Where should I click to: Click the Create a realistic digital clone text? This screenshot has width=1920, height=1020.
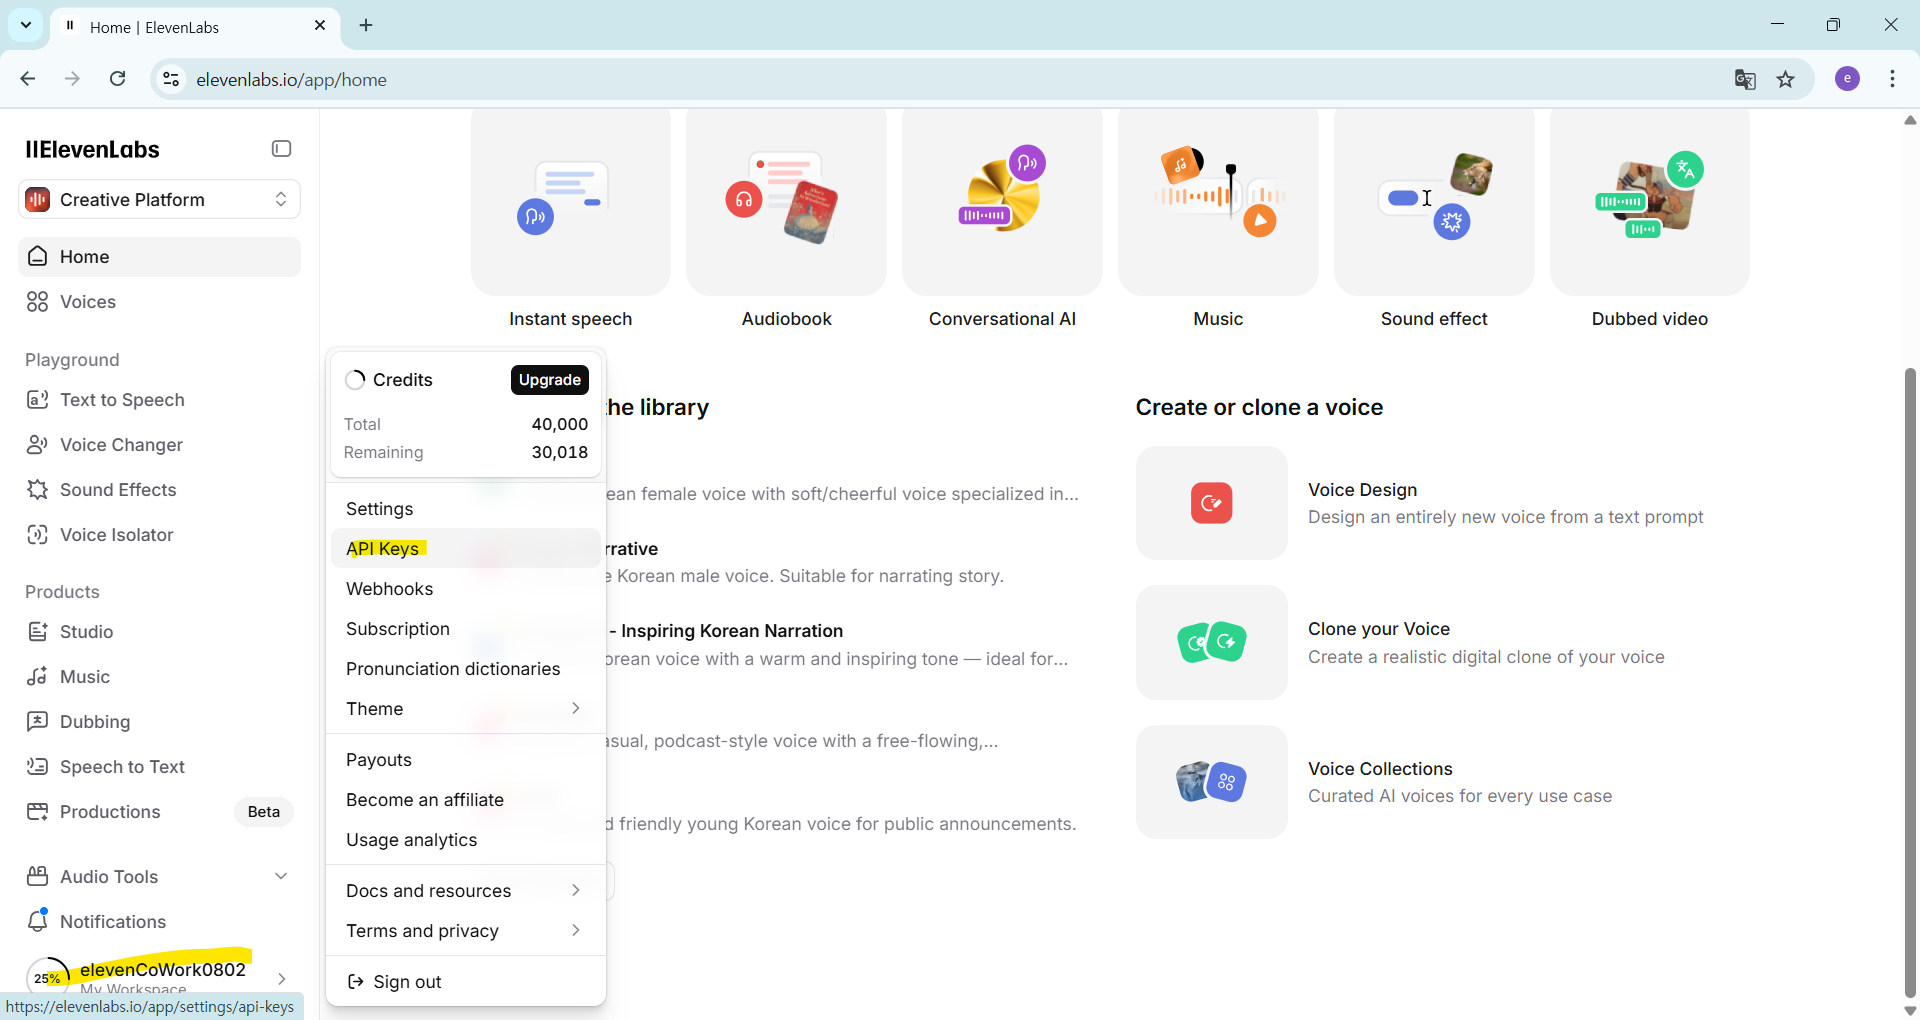pyautogui.click(x=1486, y=657)
